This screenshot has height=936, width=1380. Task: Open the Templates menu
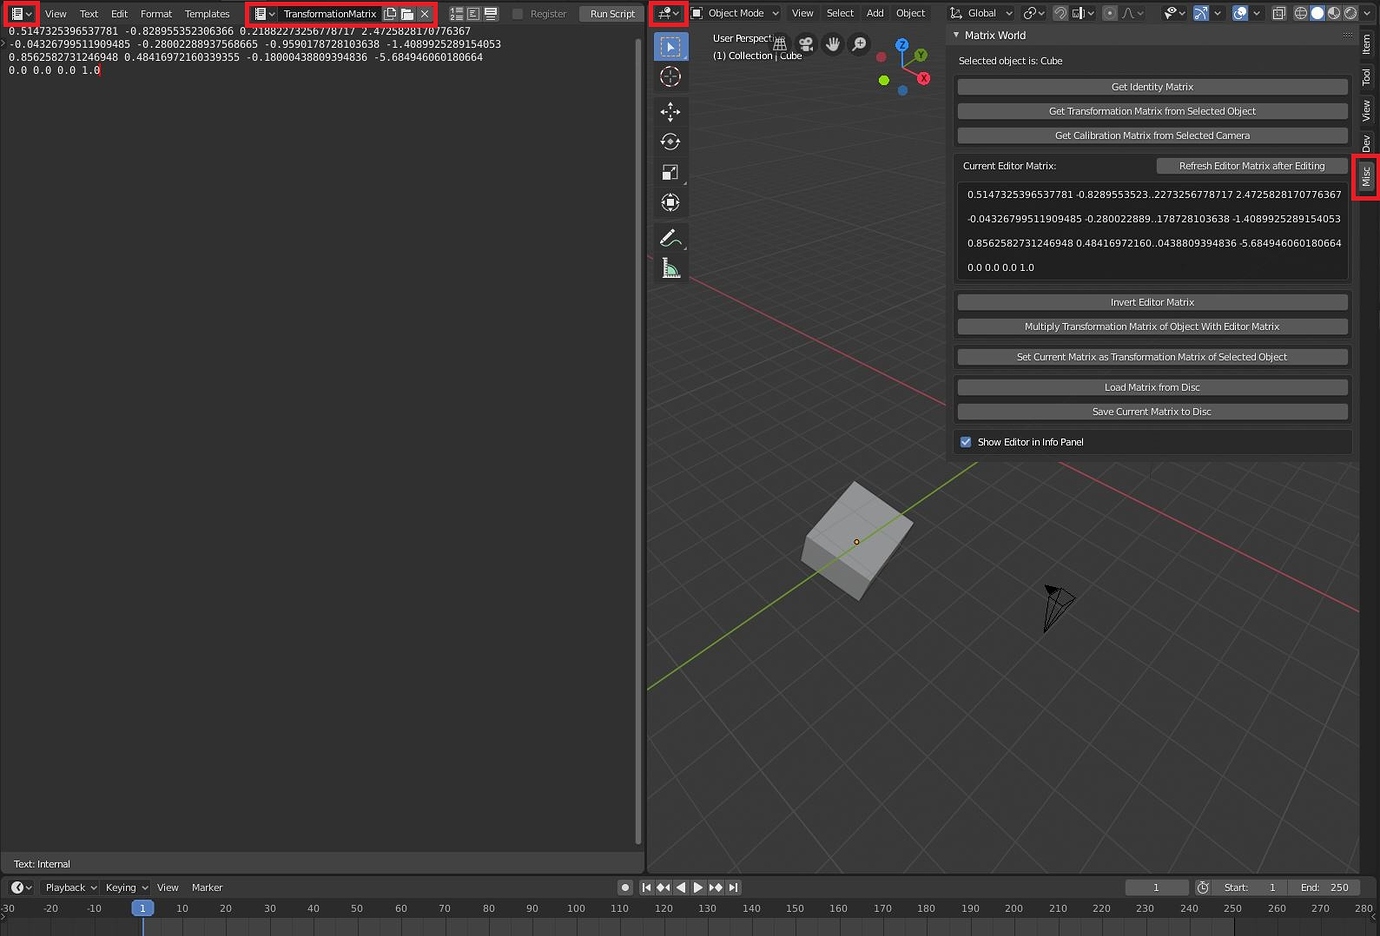207,14
